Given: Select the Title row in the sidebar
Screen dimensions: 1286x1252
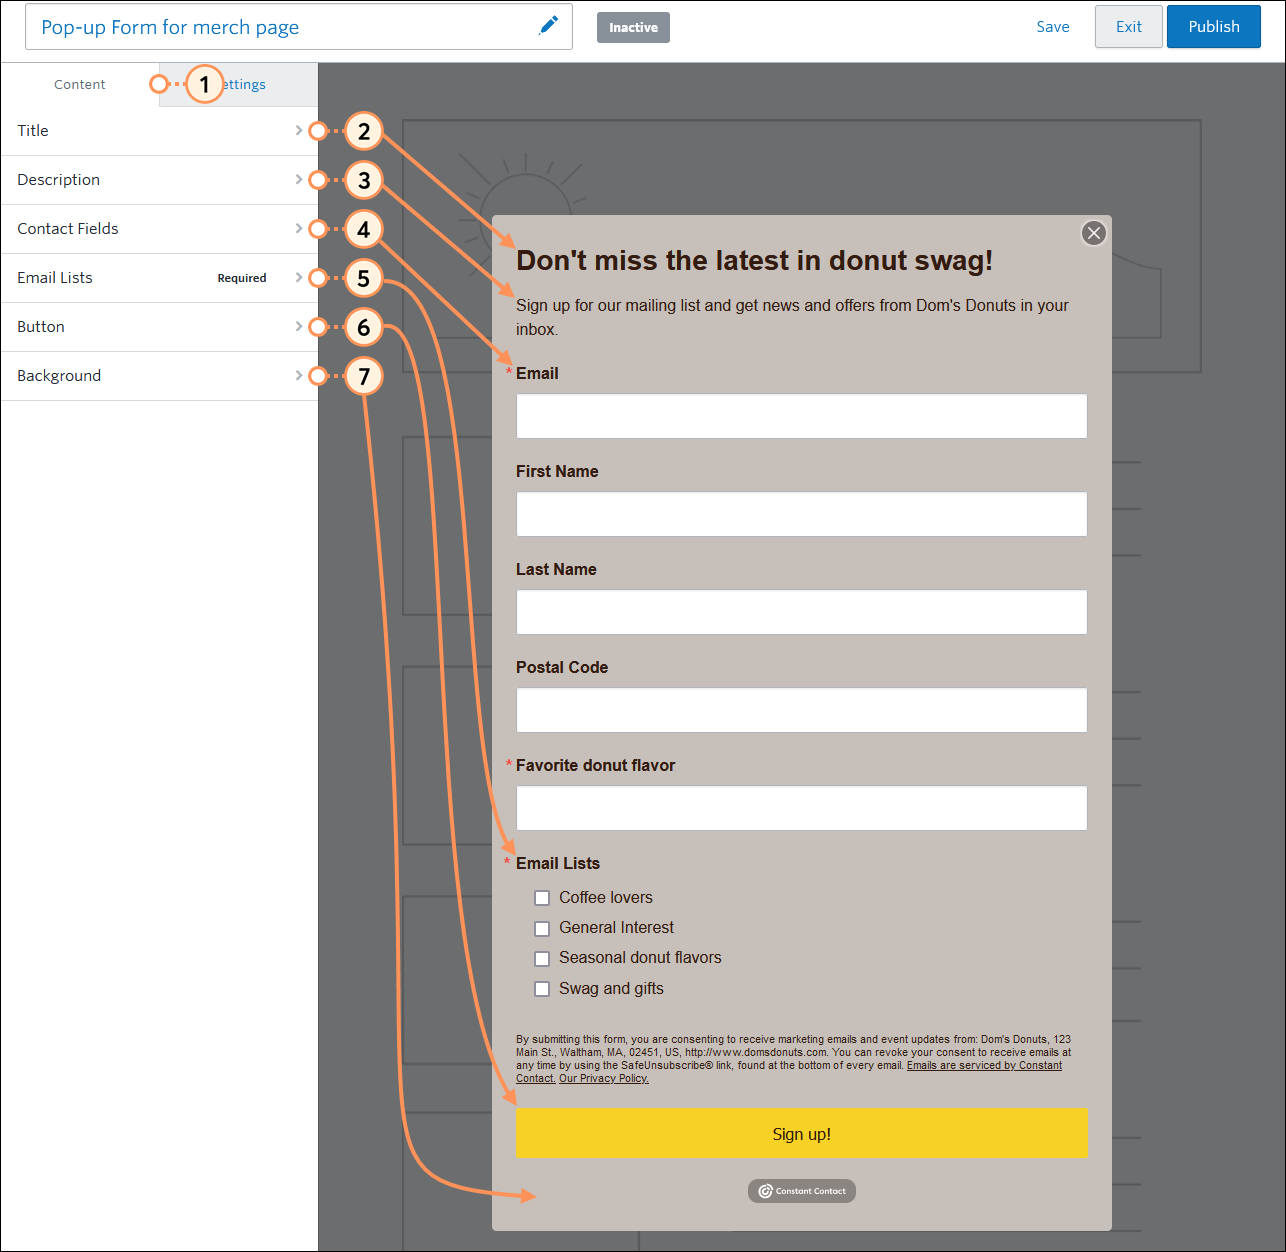Looking at the screenshot, I should 160,131.
